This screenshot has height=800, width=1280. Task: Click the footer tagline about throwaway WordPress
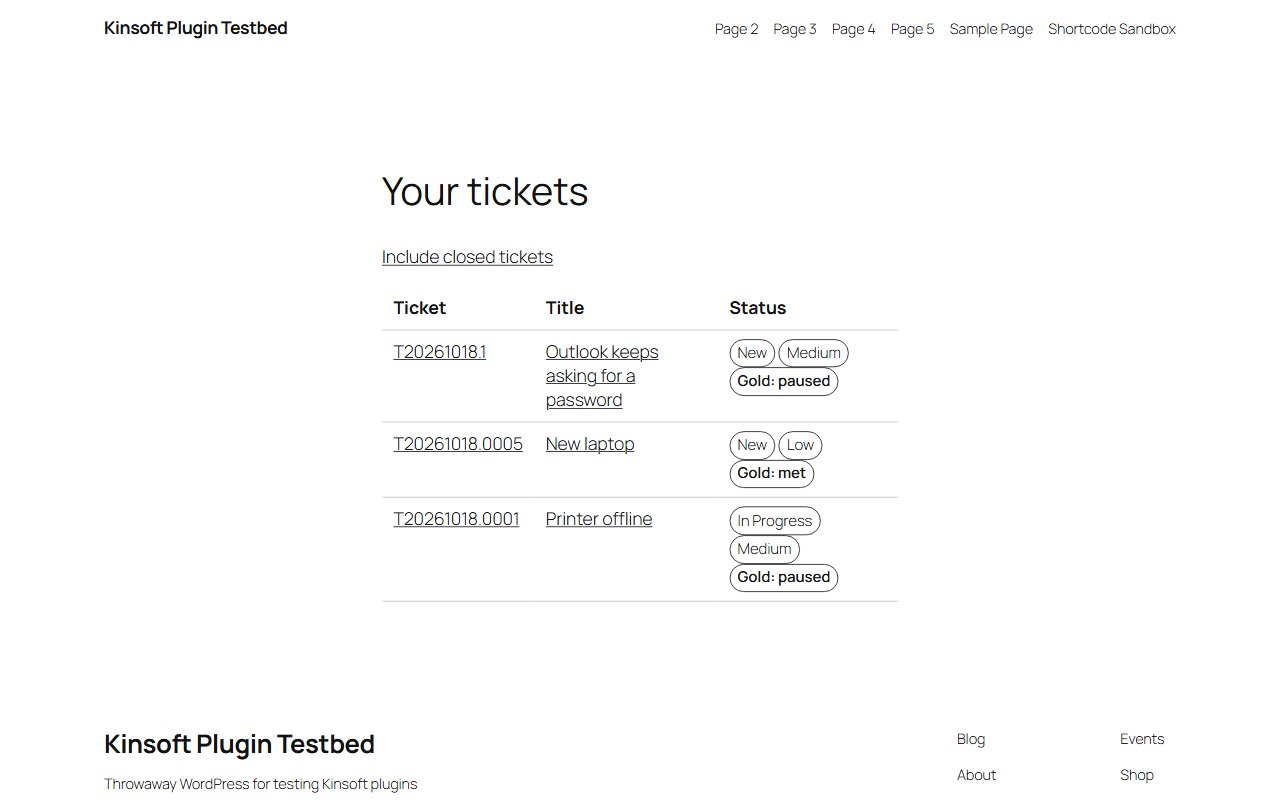click(261, 784)
